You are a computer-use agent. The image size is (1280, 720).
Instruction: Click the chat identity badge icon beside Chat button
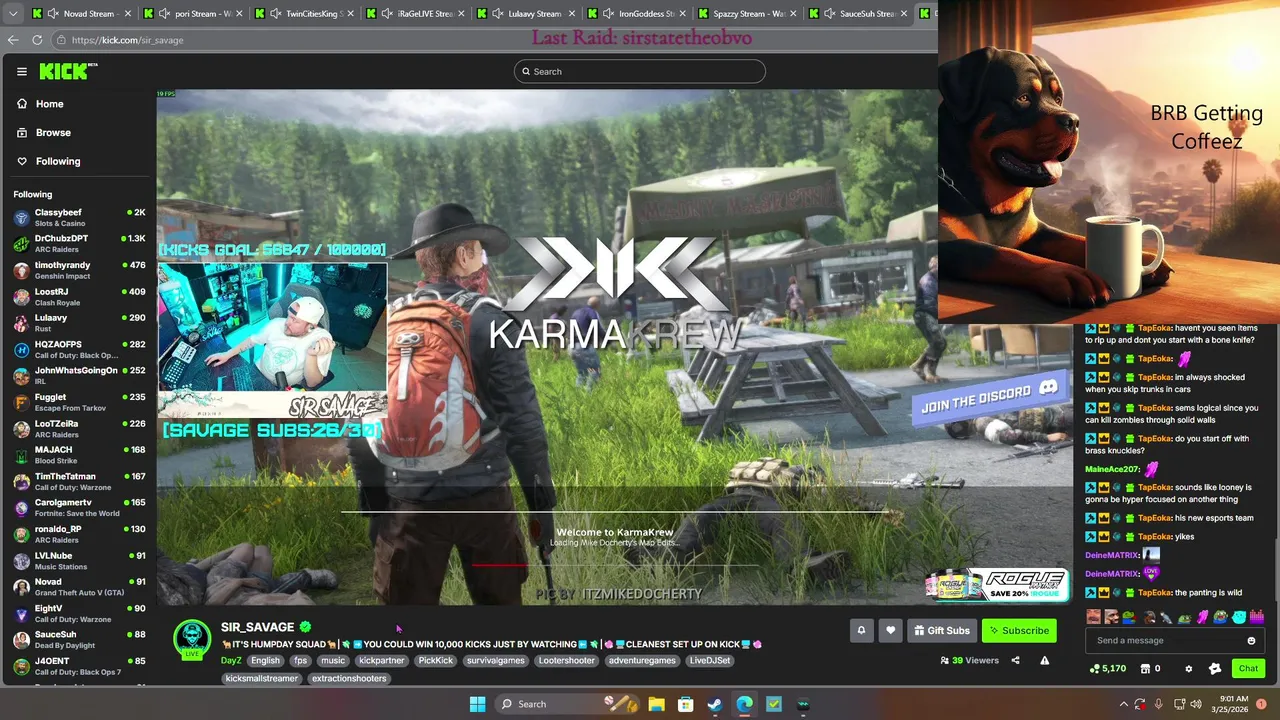point(1215,668)
